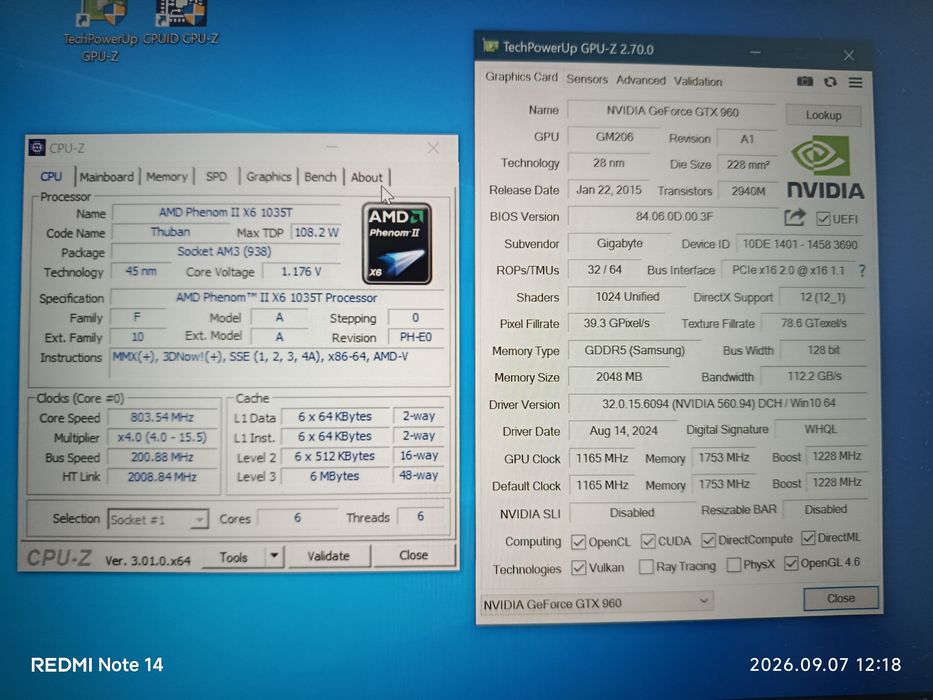Click the GPU name field NVIDIA GeForce GTX 960

click(672, 111)
